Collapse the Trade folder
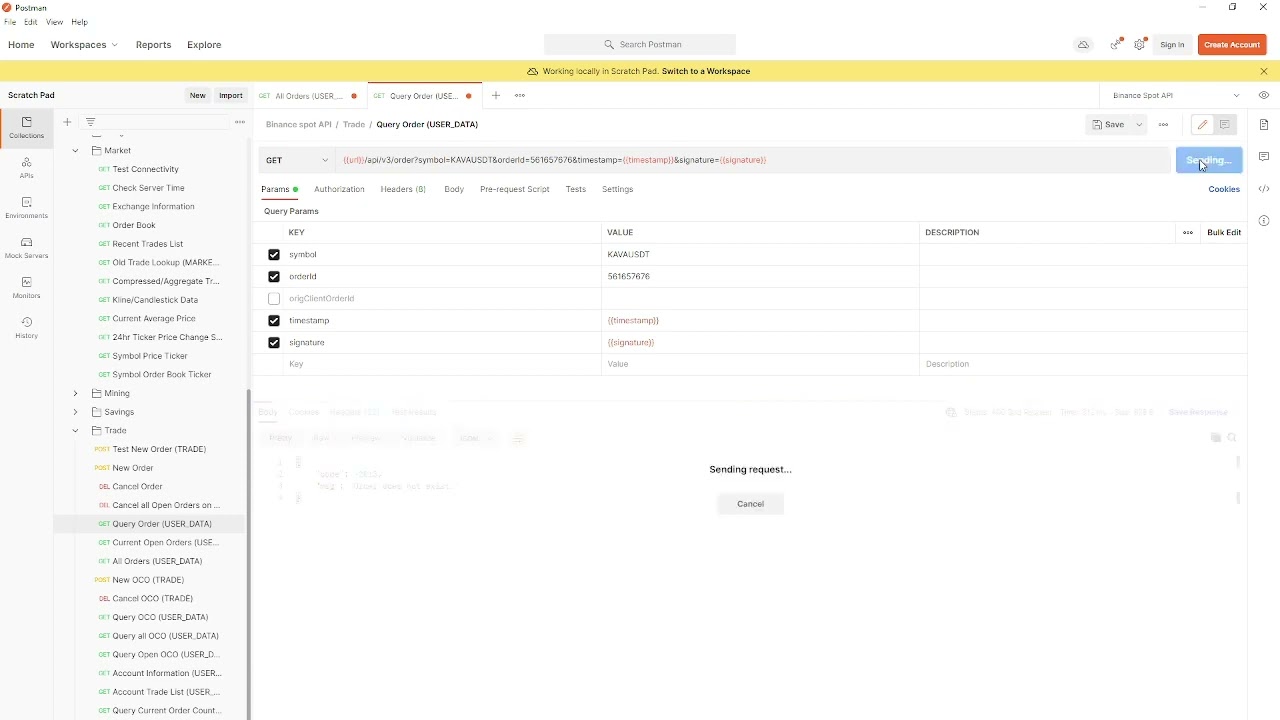1280x720 pixels. (75, 431)
